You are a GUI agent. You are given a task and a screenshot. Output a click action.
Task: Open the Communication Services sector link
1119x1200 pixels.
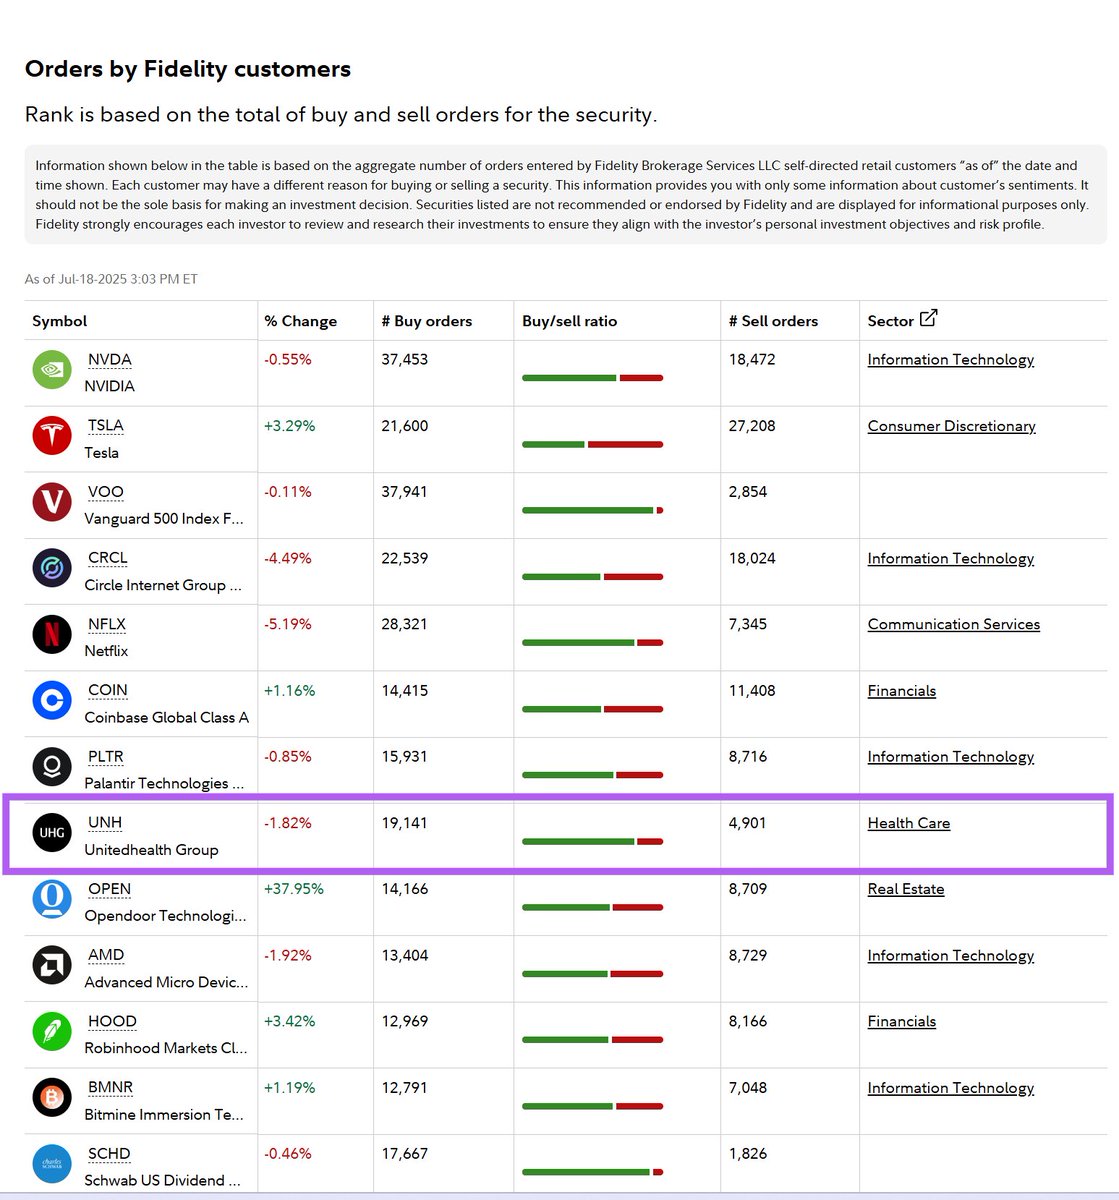(x=954, y=624)
